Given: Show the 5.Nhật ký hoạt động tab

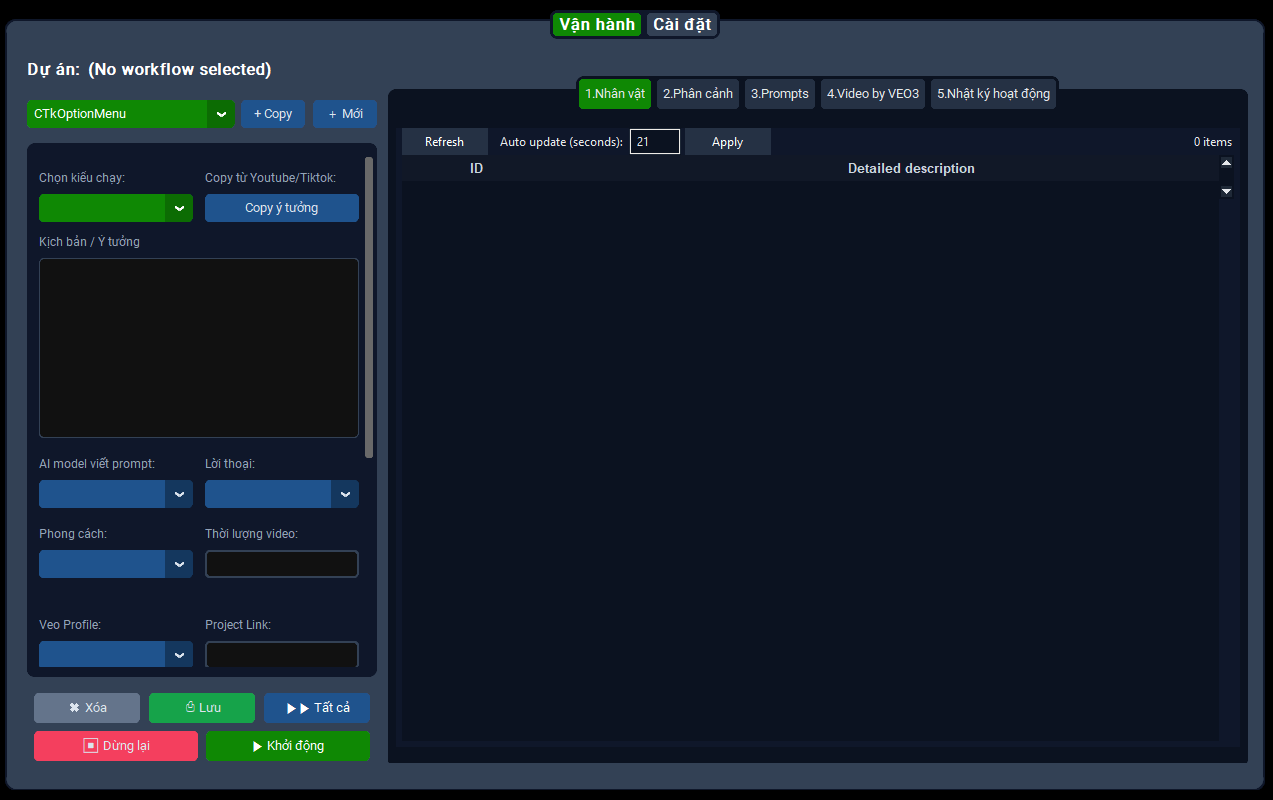Looking at the screenshot, I should tap(993, 94).
